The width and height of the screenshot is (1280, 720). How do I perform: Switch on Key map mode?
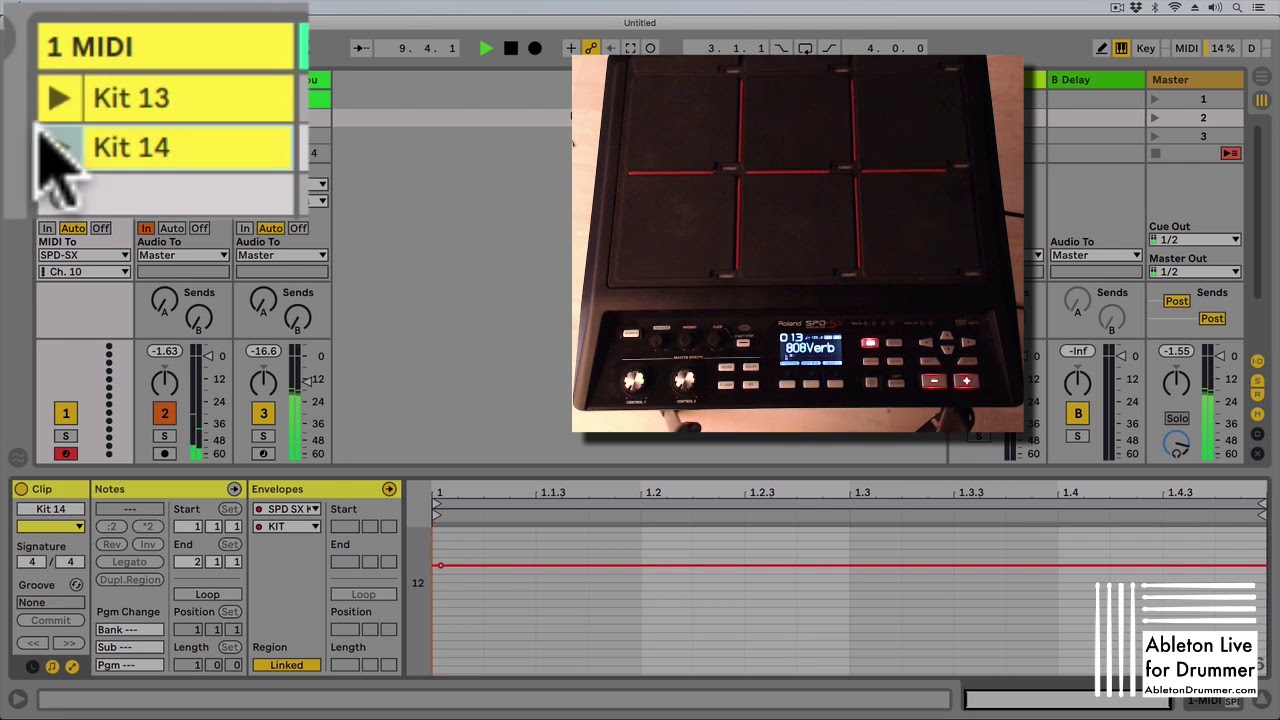click(1146, 48)
